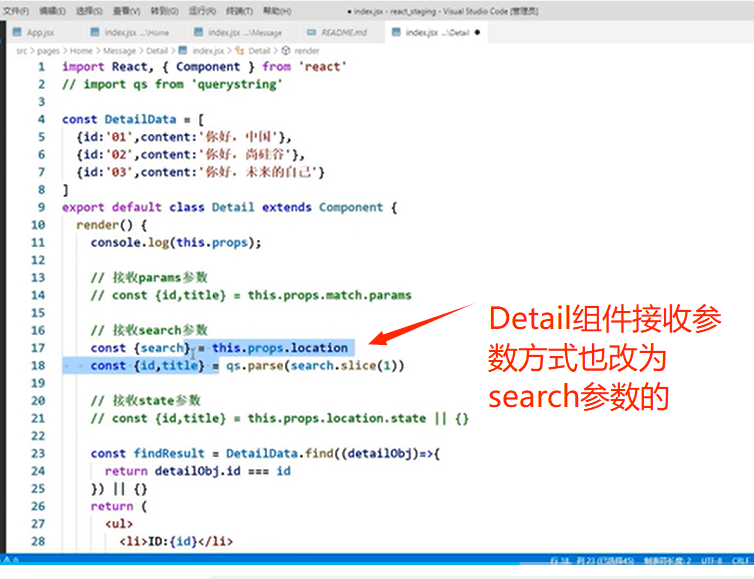Screen dimensions: 754x579
Task: Click 'this.props.location' on line 17
Action: point(280,348)
